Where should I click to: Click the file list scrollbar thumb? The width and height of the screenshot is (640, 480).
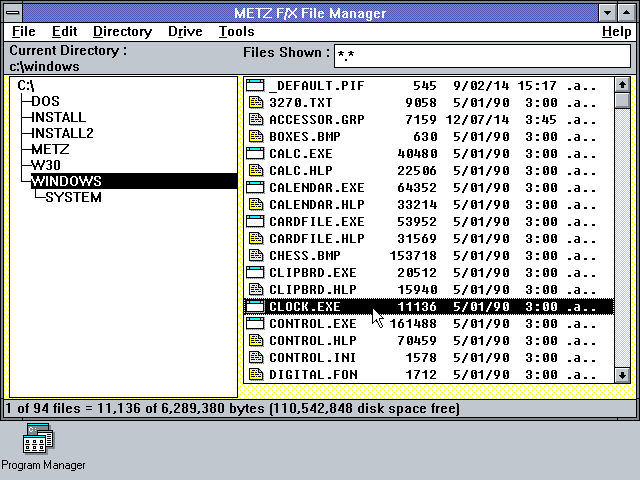[x=622, y=100]
